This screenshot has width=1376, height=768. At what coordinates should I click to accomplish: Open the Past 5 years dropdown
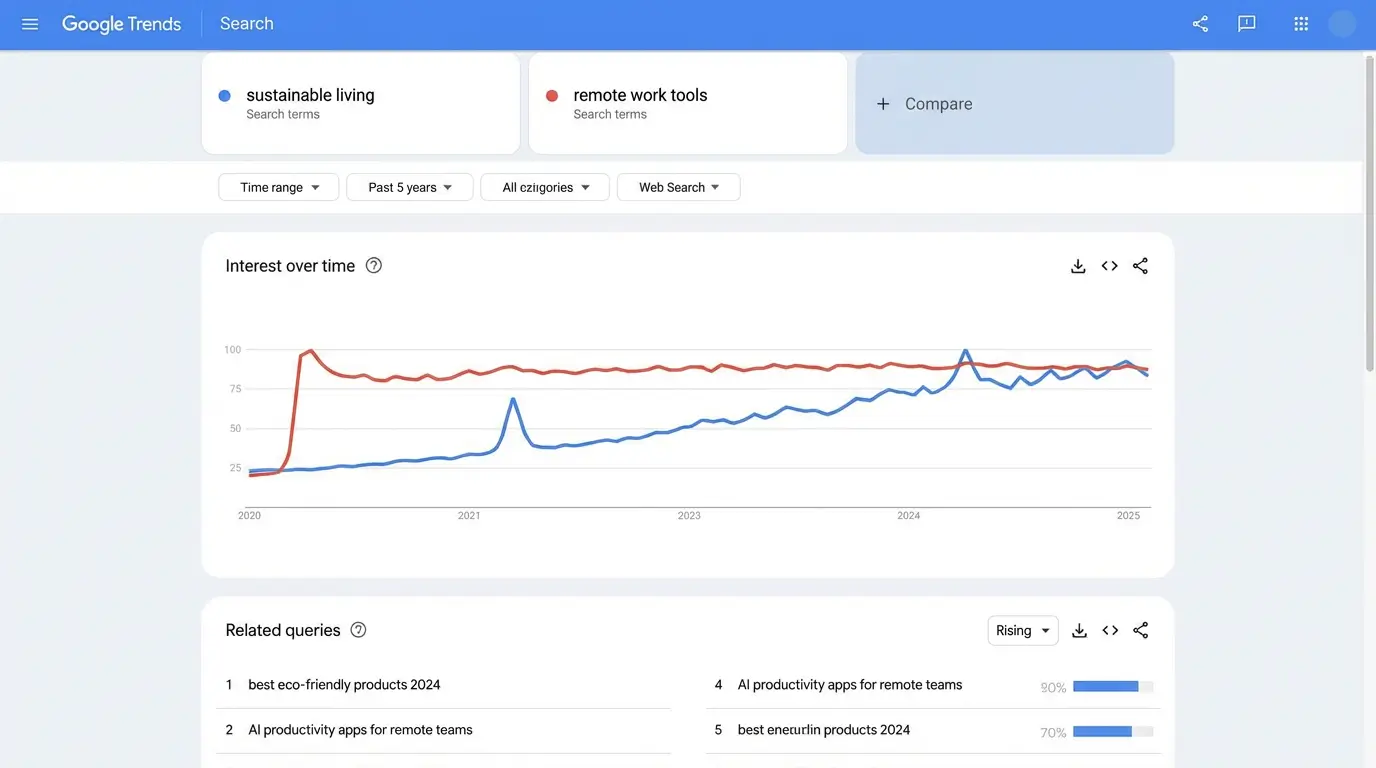click(409, 186)
